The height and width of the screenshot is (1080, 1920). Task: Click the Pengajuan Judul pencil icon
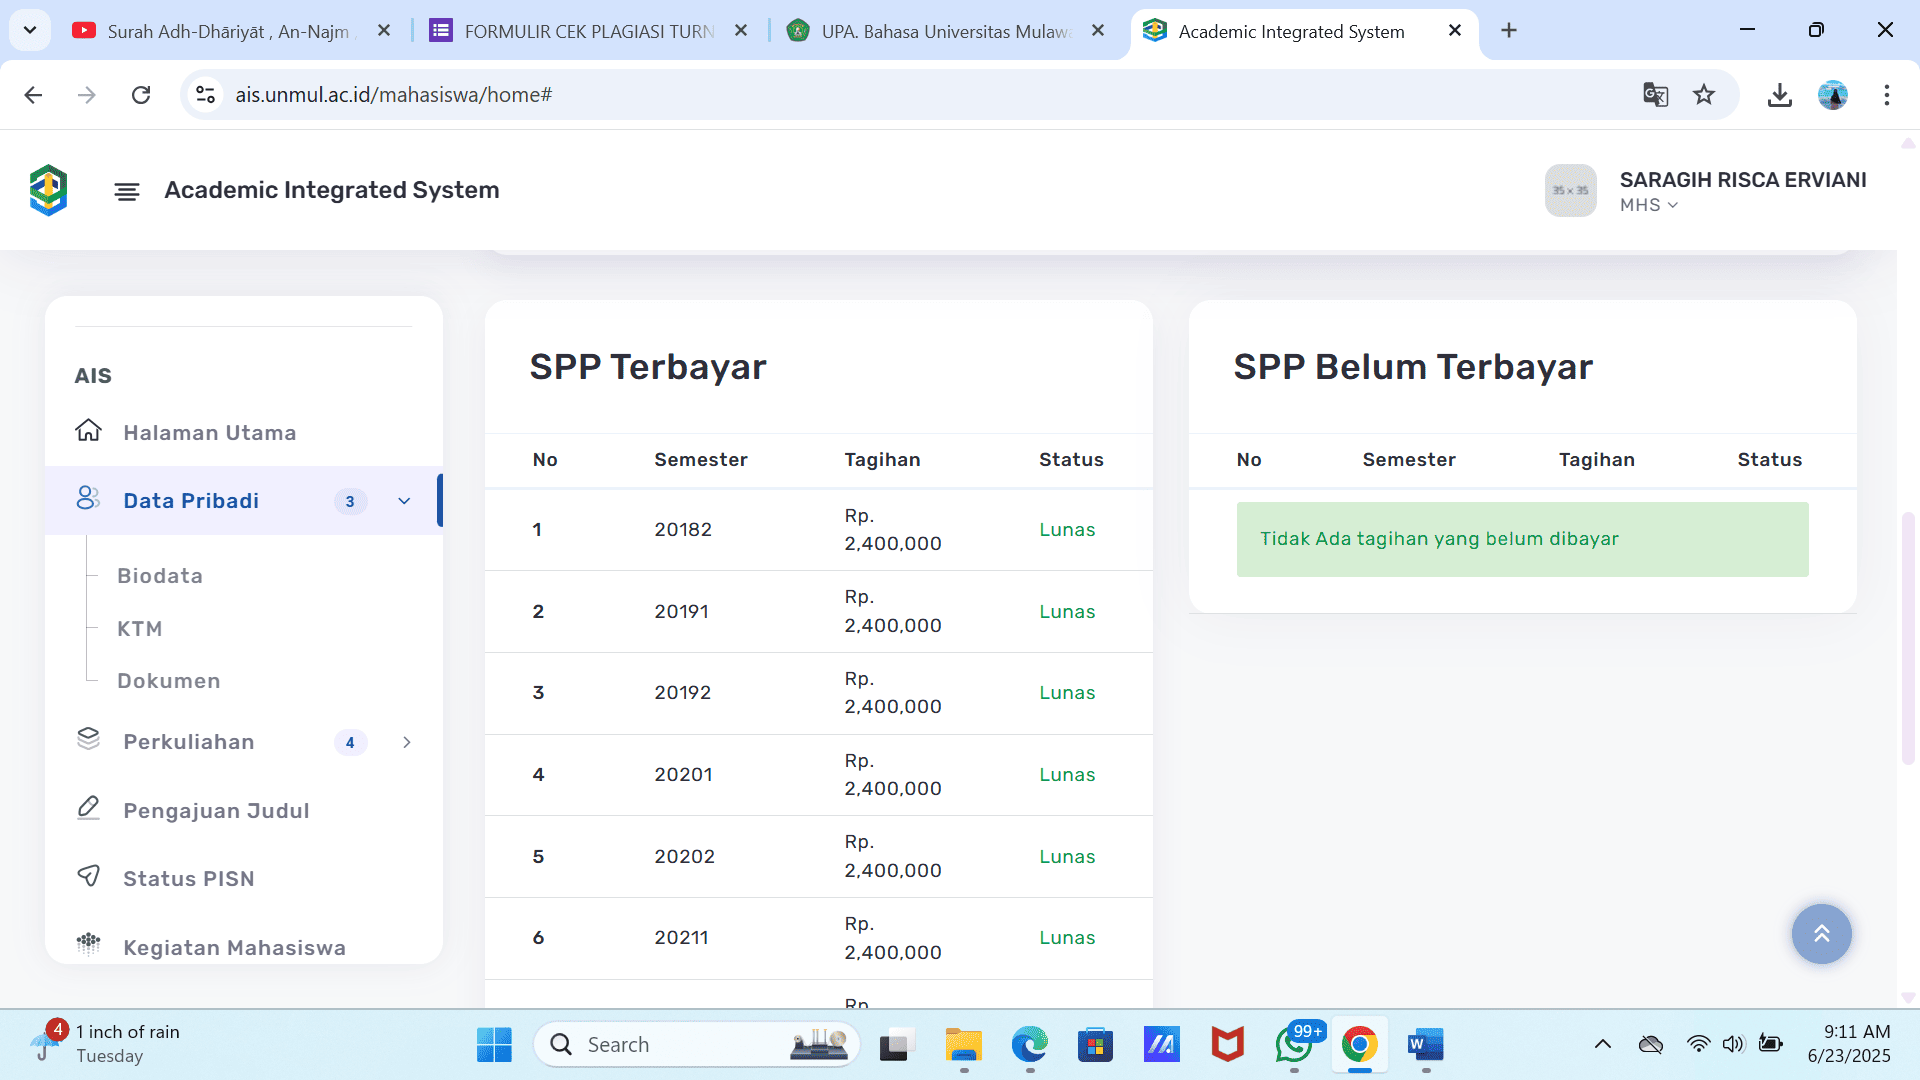tap(88, 808)
